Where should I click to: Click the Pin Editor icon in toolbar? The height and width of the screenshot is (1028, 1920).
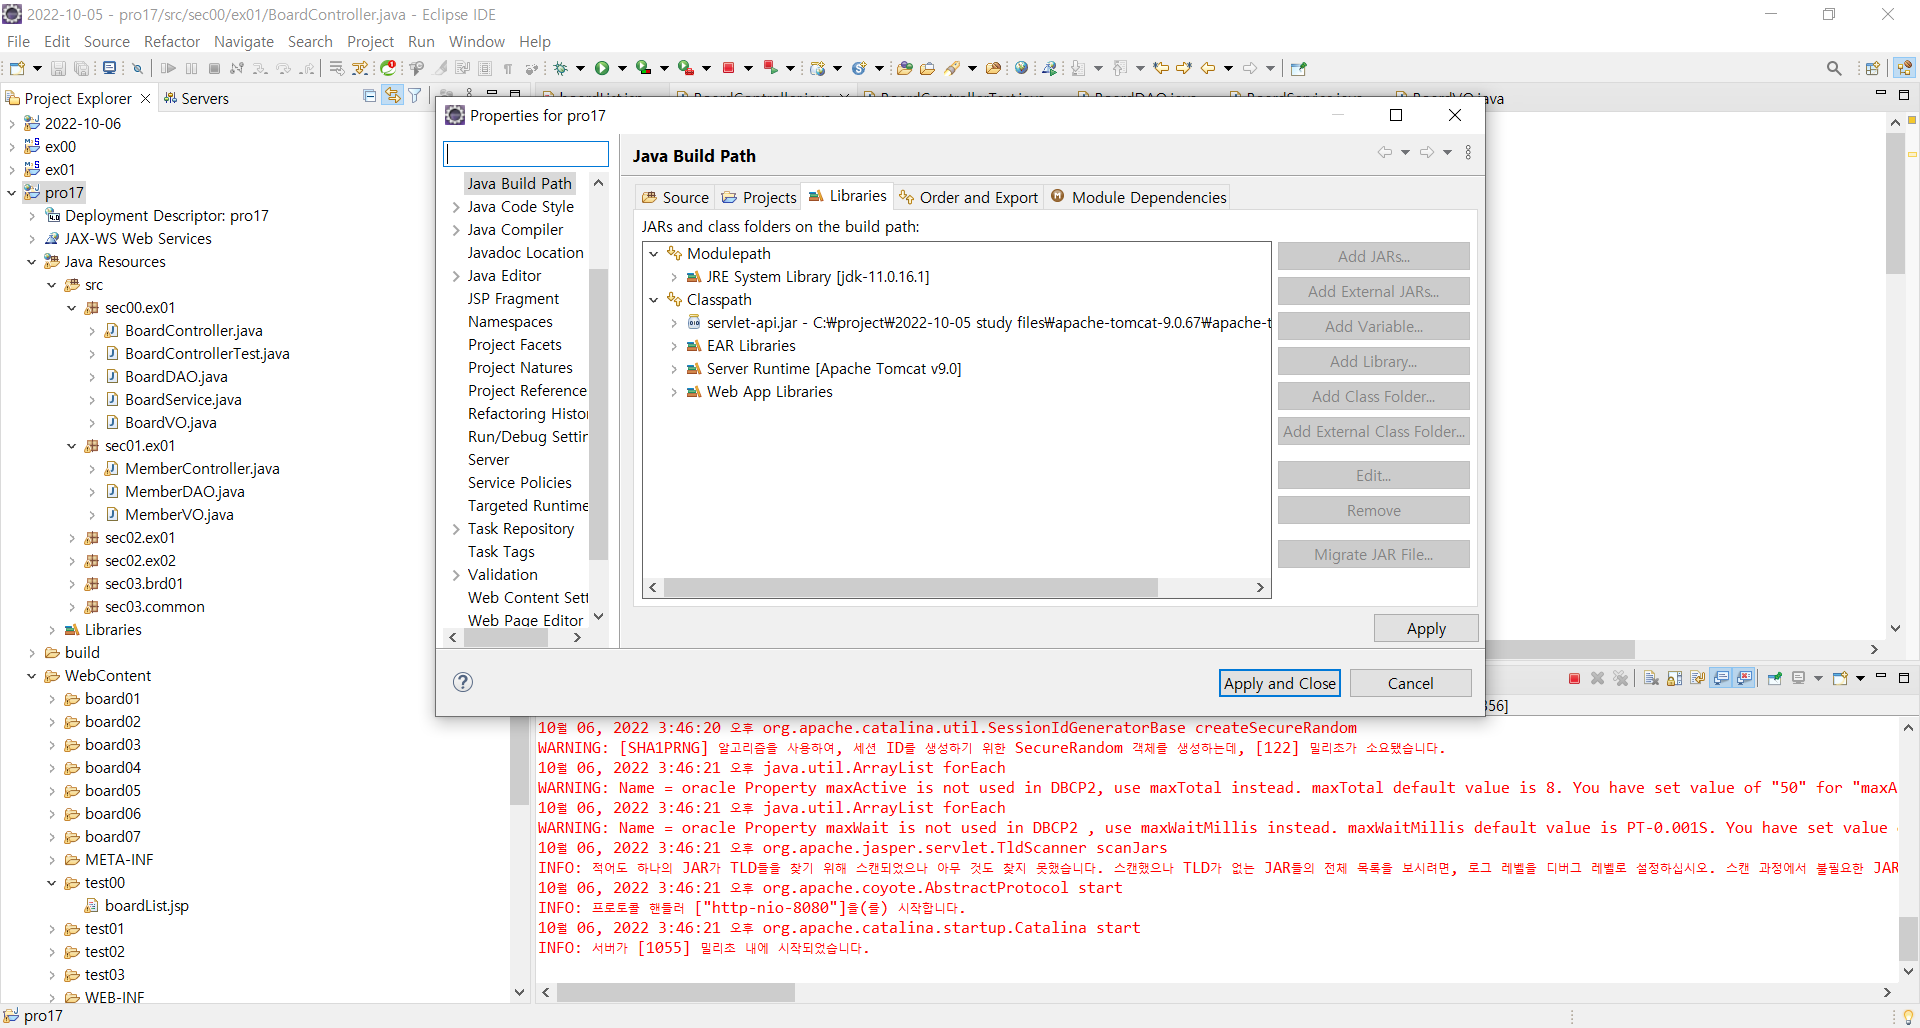click(1299, 68)
